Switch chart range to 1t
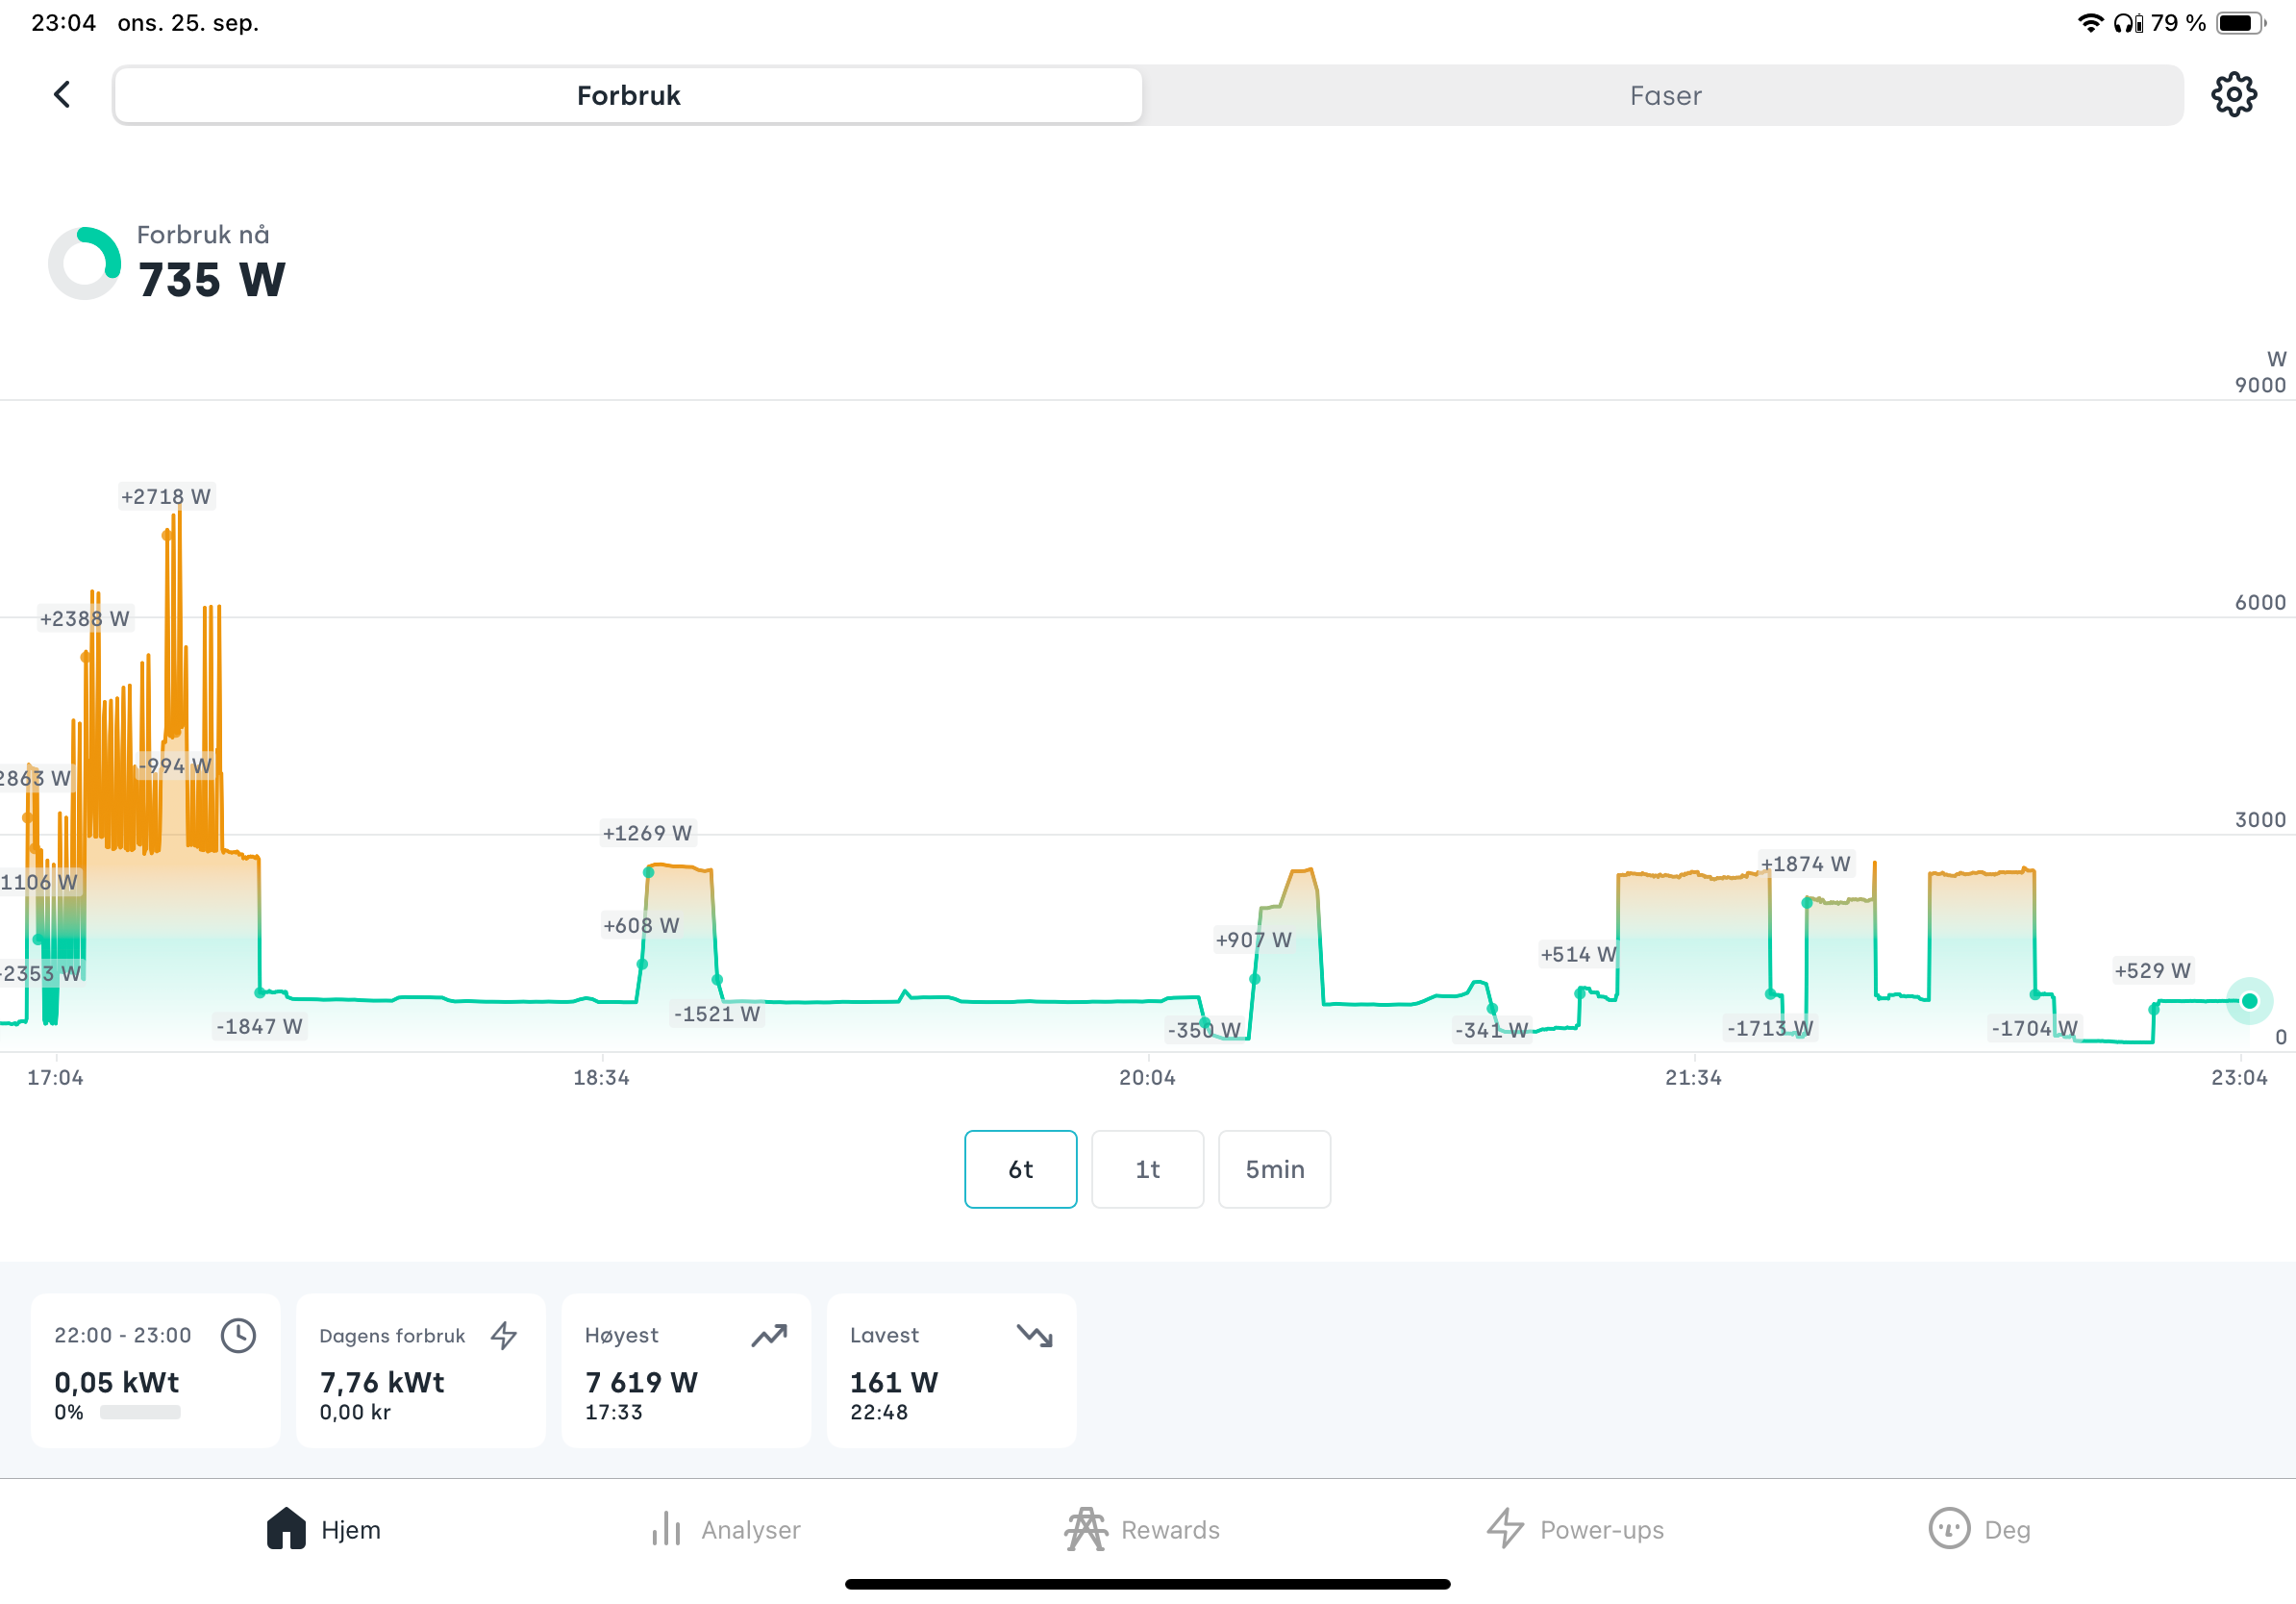Screen dimensions: 2296x1604 [x=1147, y=1169]
